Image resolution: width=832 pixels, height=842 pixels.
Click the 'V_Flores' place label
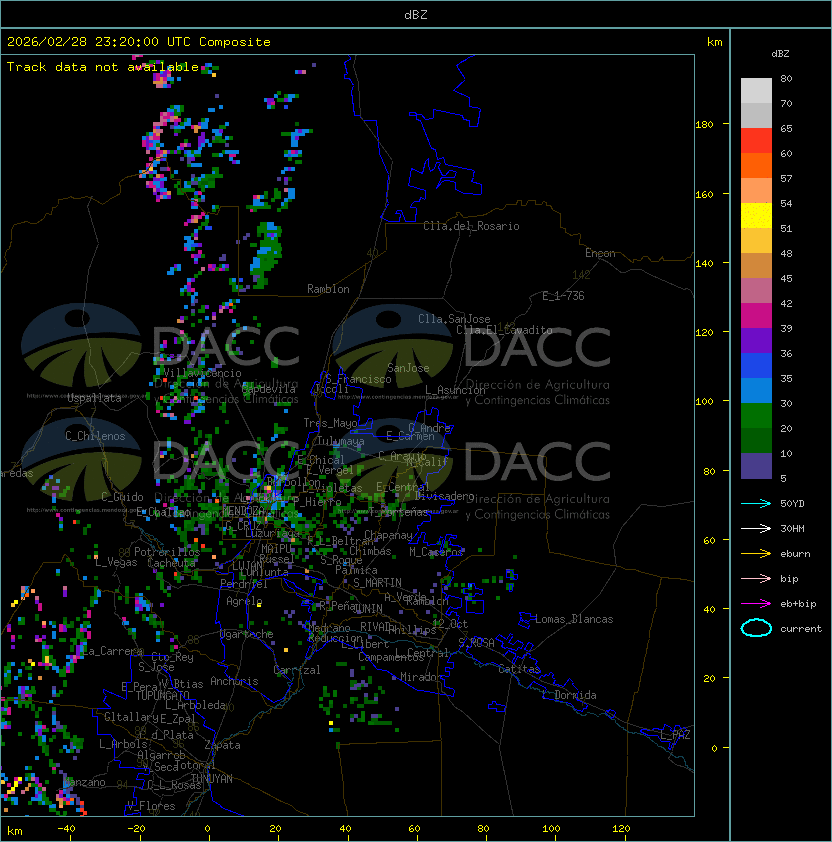point(151,806)
